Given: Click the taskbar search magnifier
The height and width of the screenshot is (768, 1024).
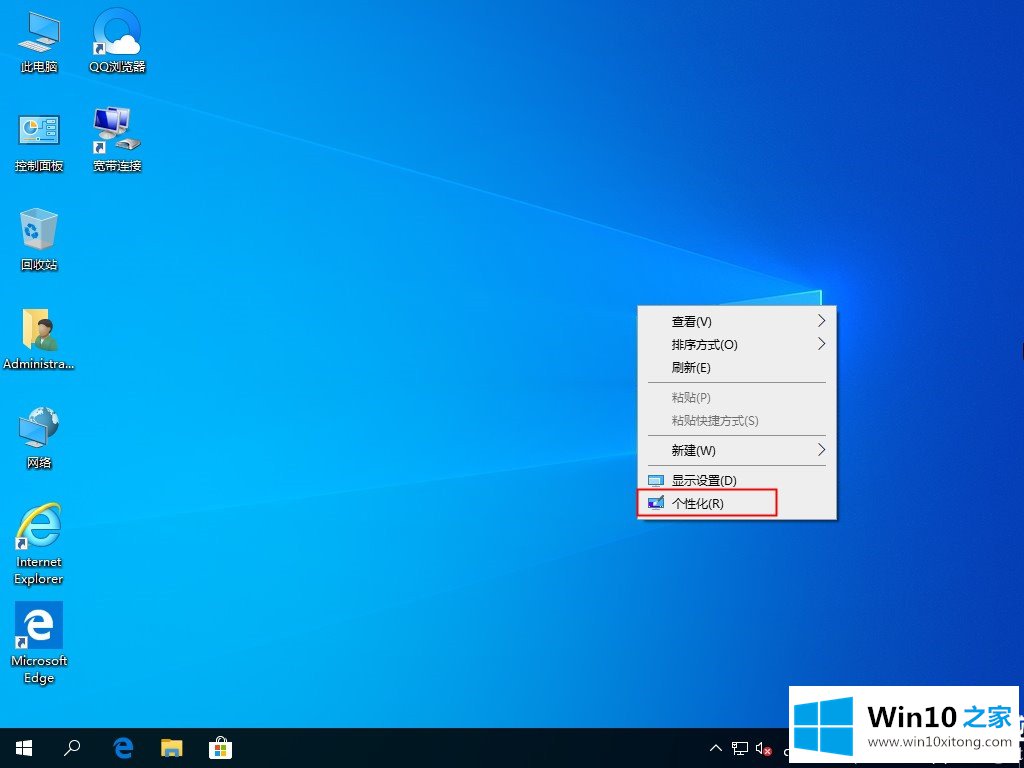Looking at the screenshot, I should coord(72,747).
